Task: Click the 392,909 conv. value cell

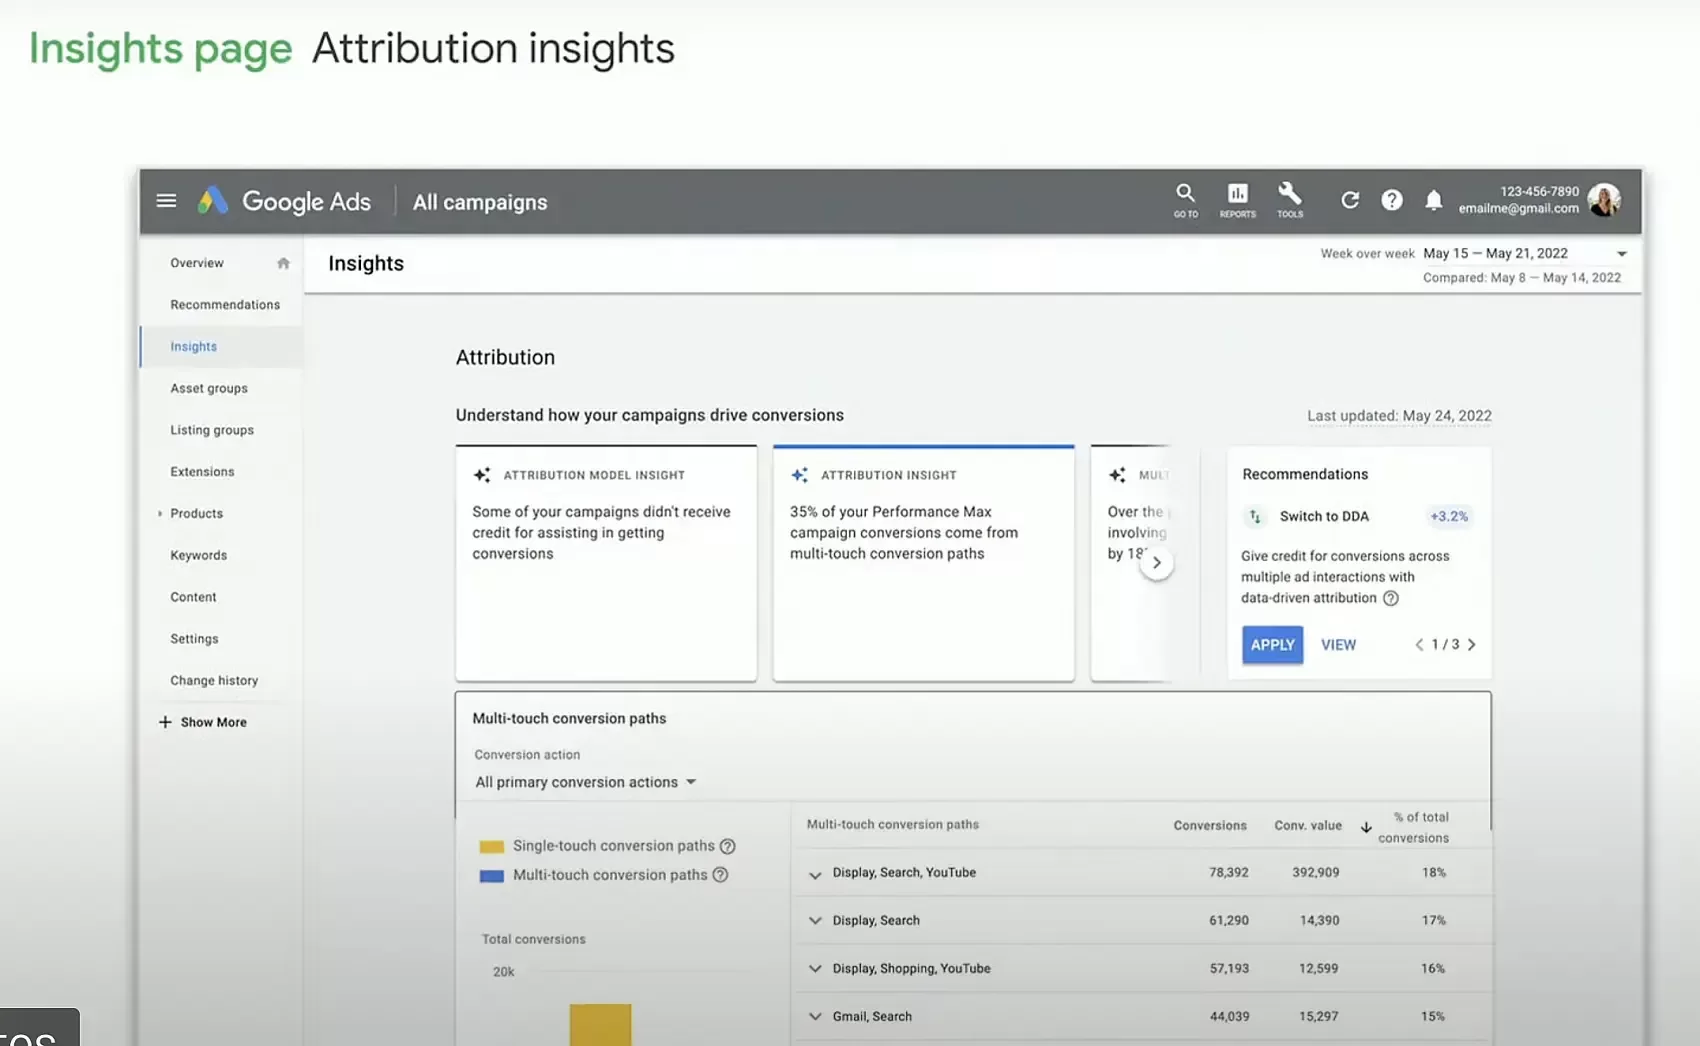Action: [1315, 872]
